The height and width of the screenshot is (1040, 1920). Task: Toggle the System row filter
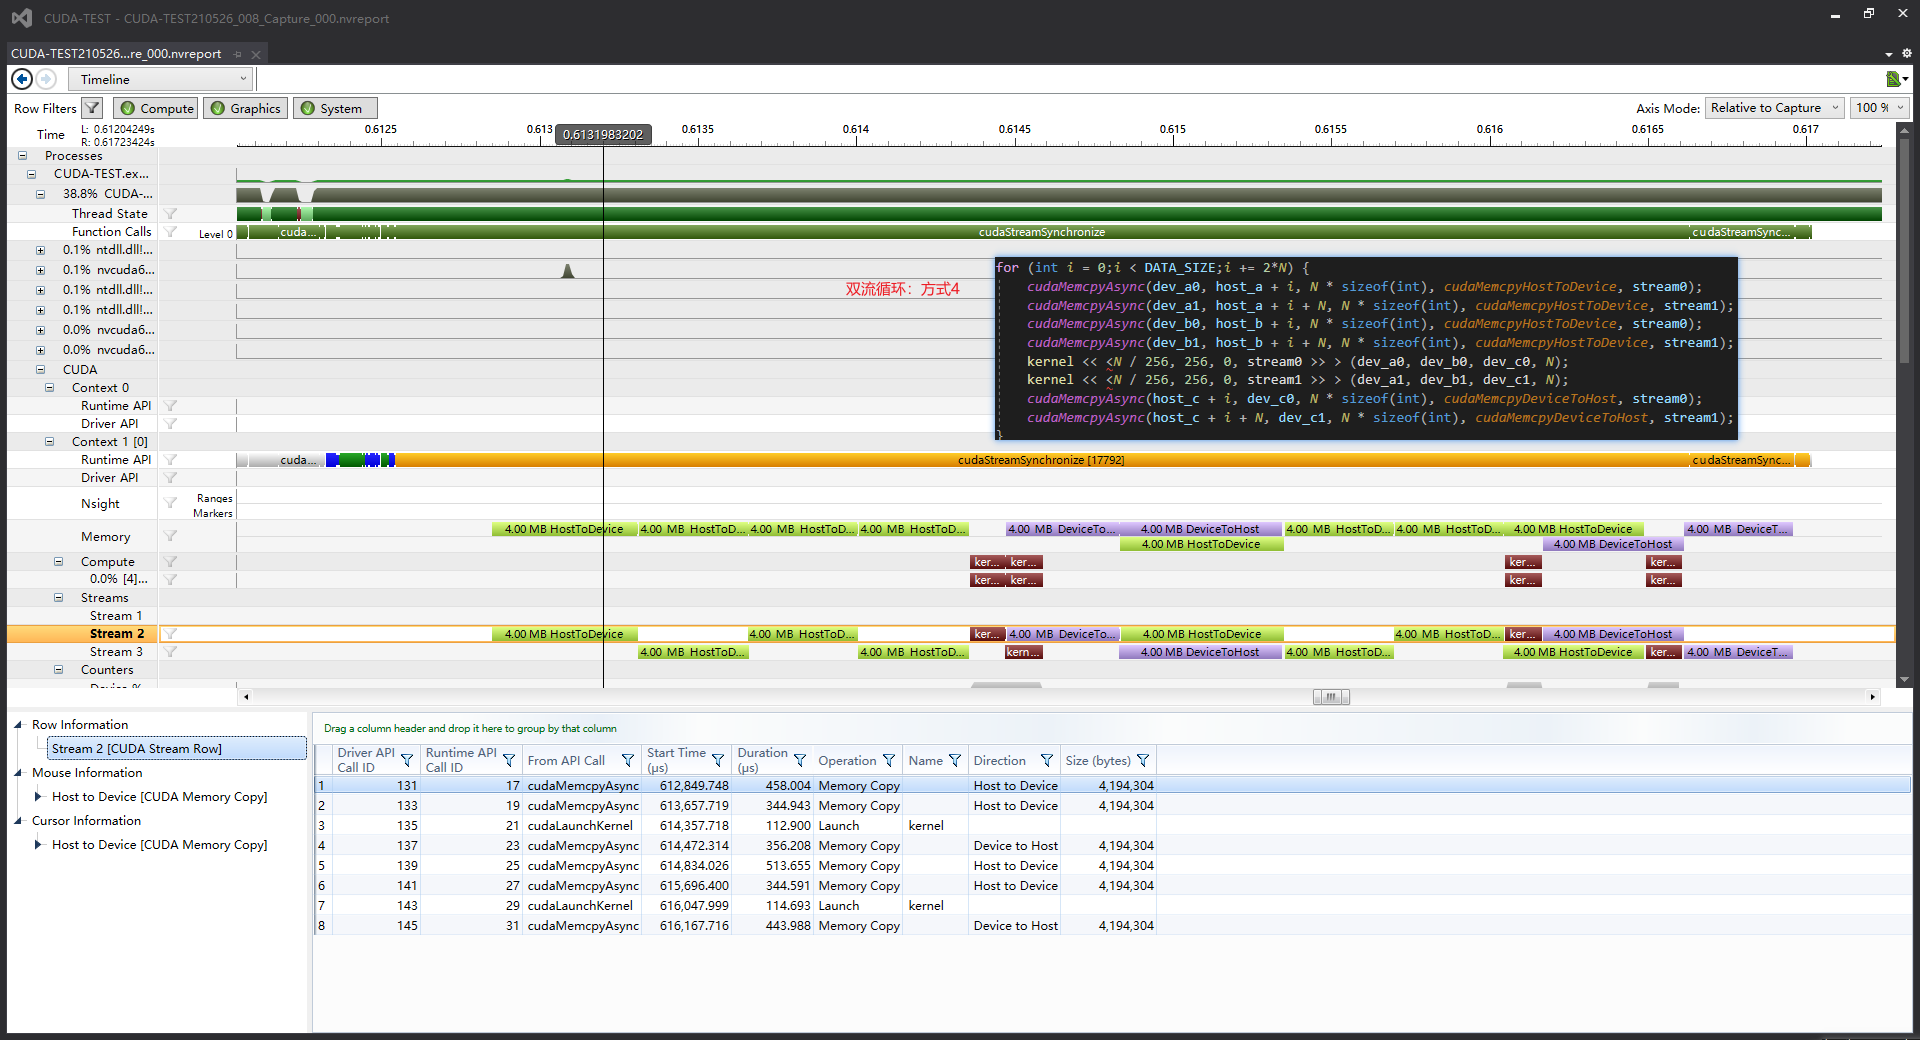(335, 108)
